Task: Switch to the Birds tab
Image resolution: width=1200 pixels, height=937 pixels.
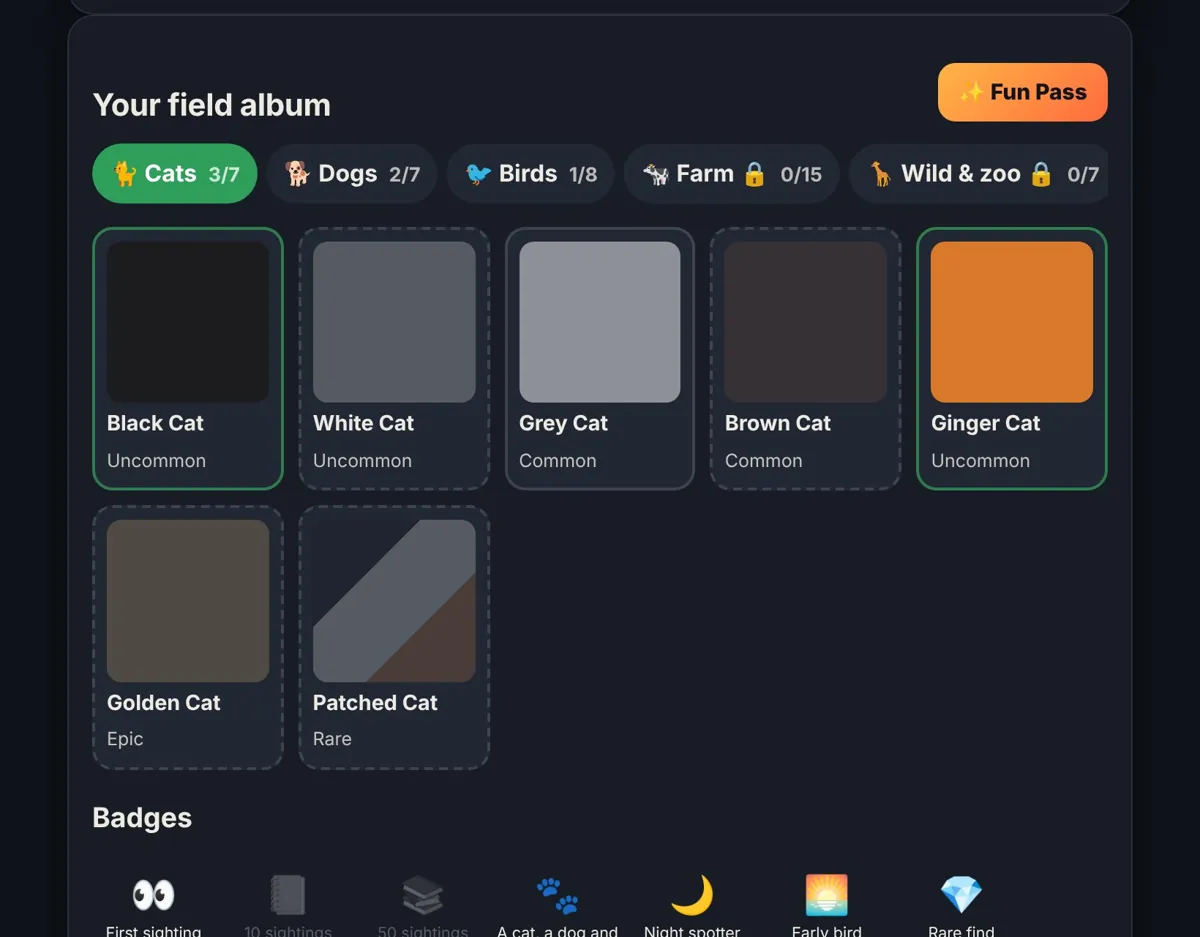Action: pyautogui.click(x=530, y=174)
